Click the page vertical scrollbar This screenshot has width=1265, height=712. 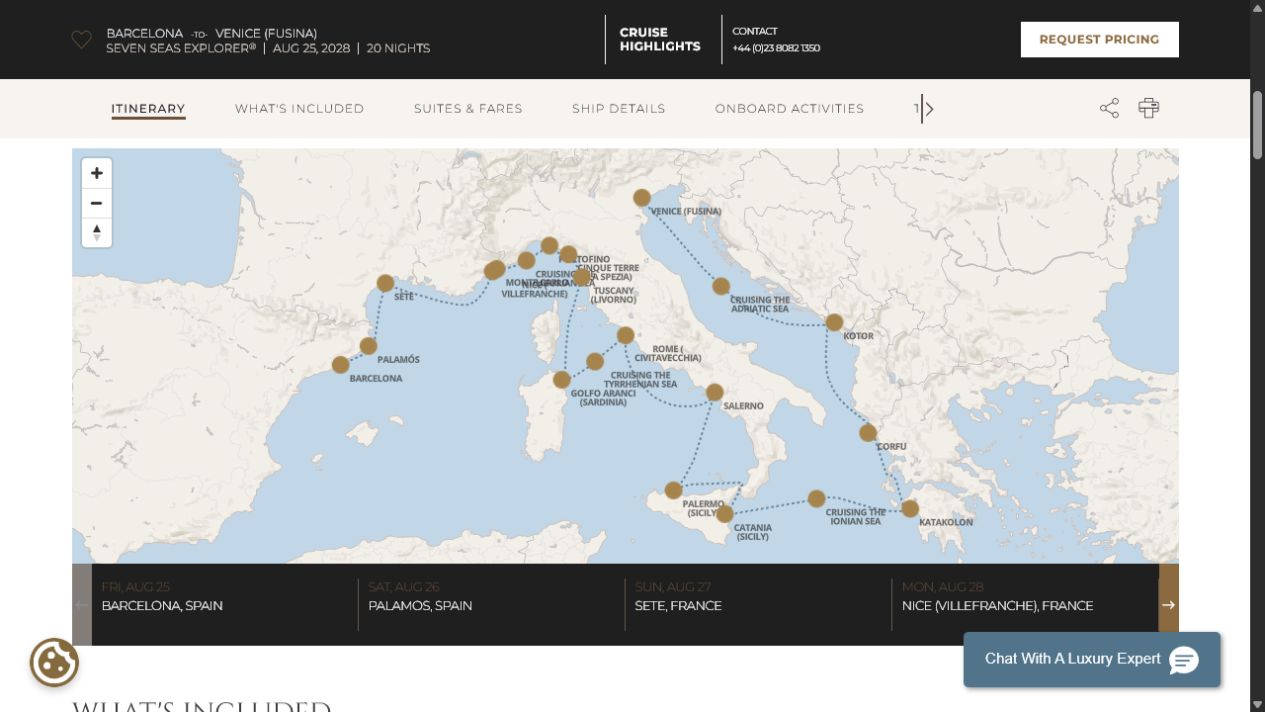pos(1257,125)
